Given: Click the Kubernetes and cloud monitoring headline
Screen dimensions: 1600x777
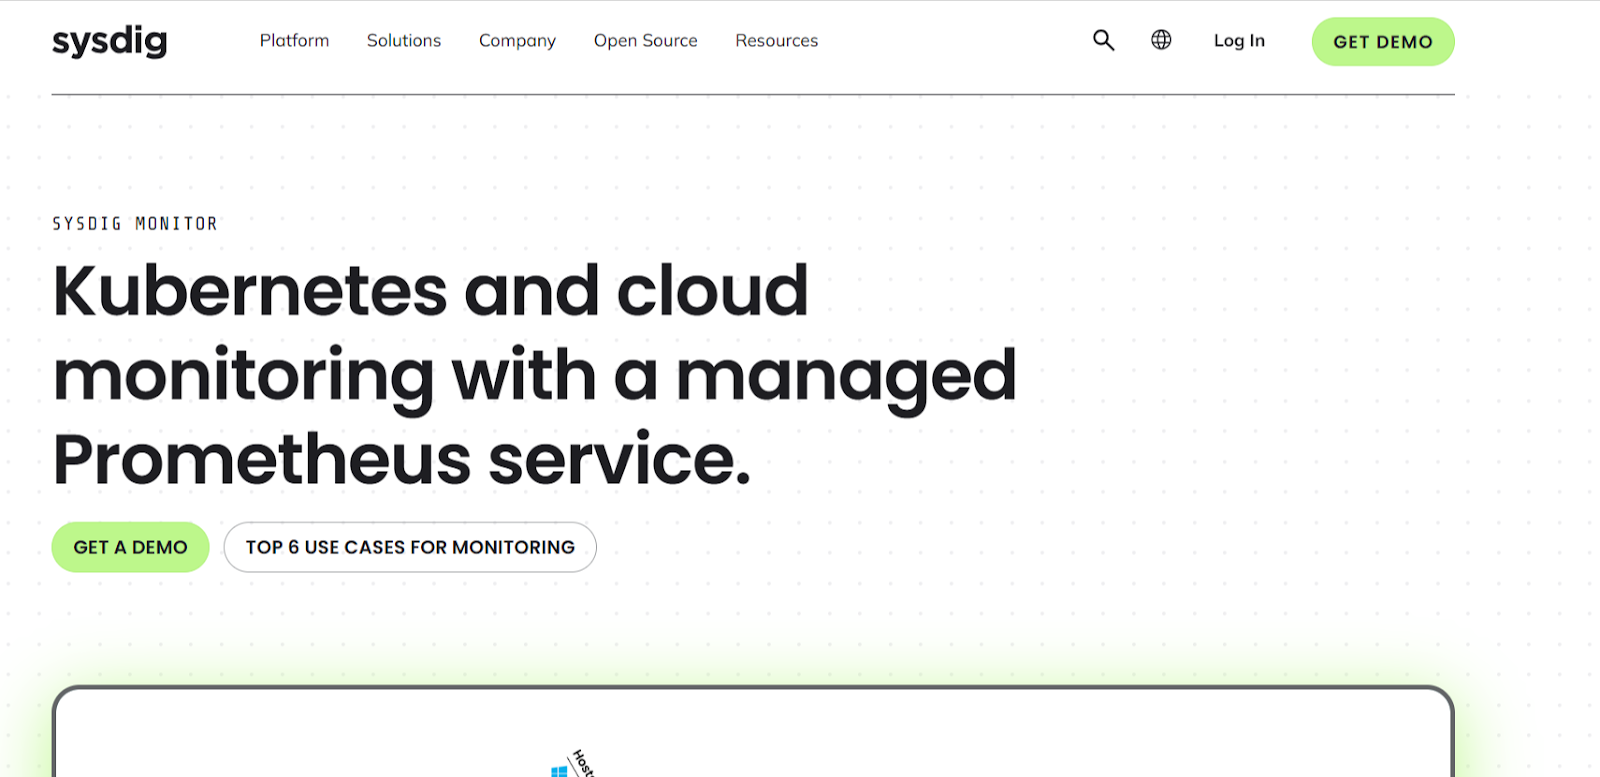Looking at the screenshot, I should click(534, 375).
